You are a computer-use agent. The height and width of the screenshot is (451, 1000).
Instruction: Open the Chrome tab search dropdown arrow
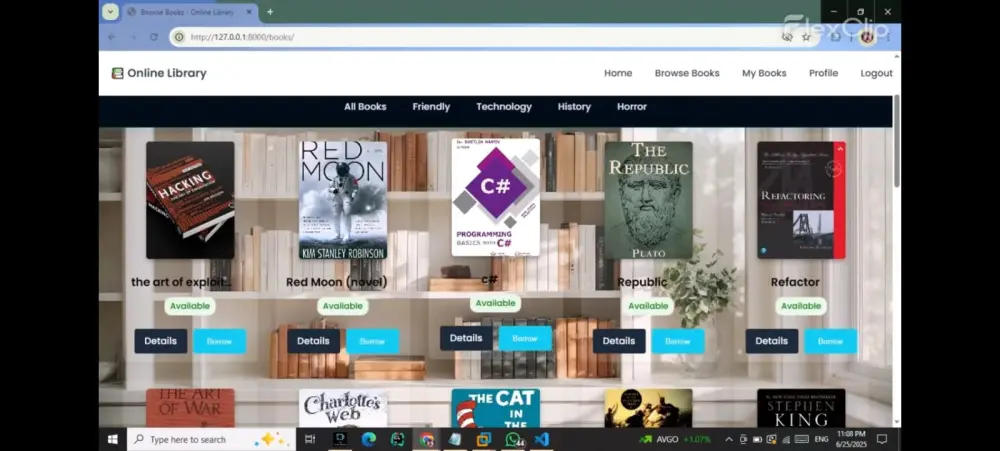pyautogui.click(x=110, y=11)
